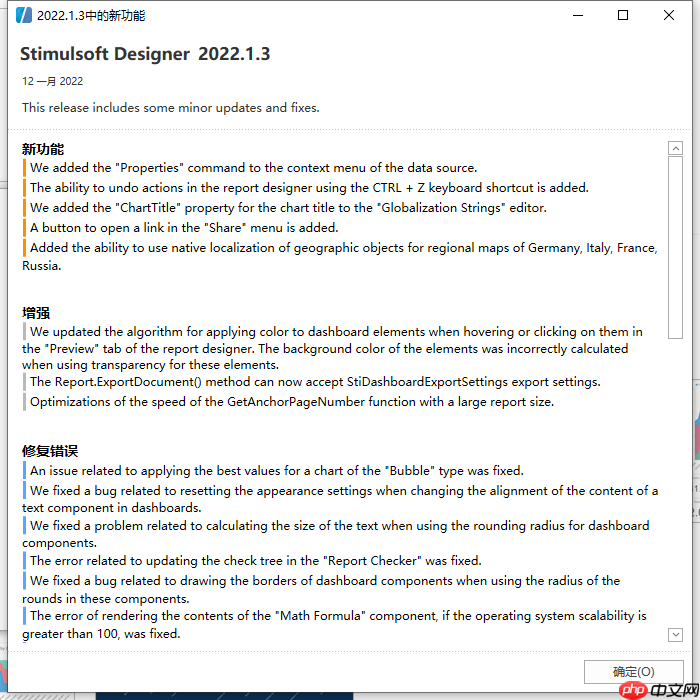Click the line about resetting appearance settings
The width and height of the screenshot is (700, 700).
(340, 499)
